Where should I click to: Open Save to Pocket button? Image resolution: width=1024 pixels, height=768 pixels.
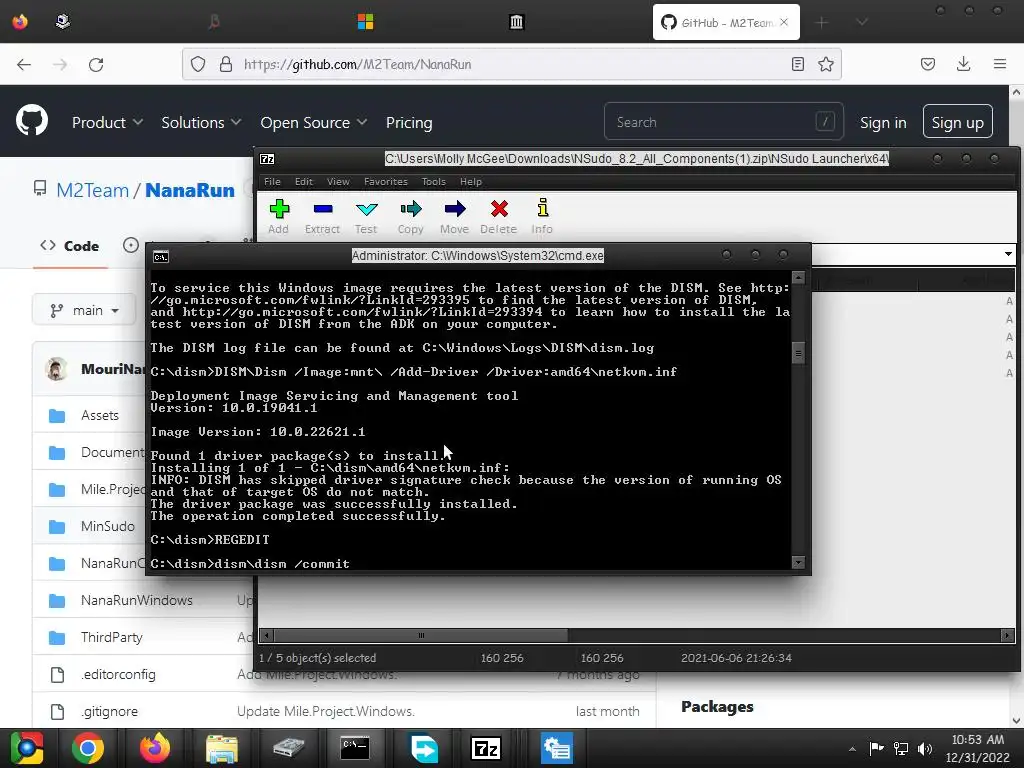coord(928,64)
